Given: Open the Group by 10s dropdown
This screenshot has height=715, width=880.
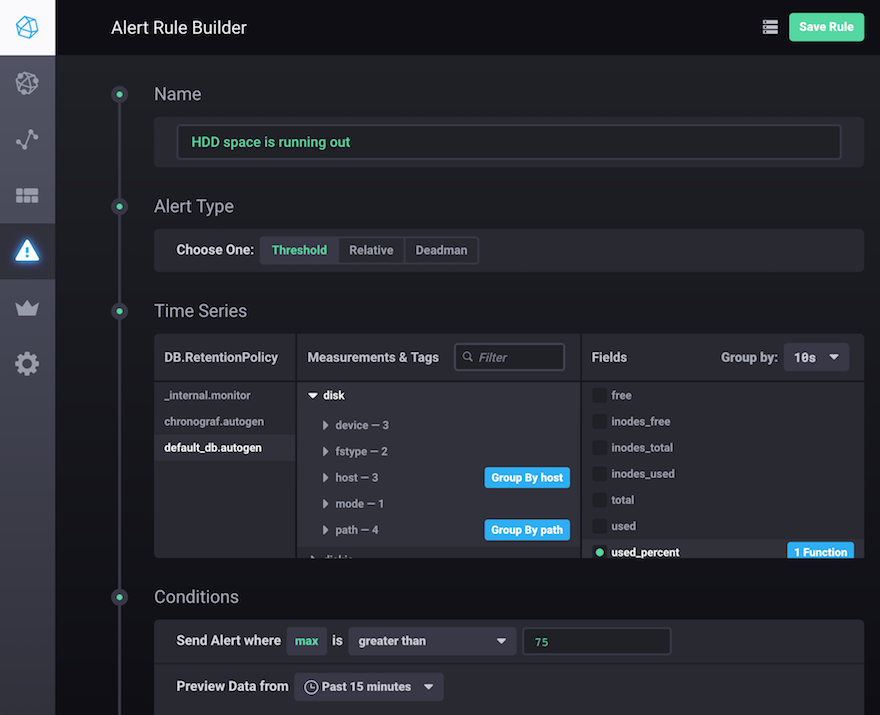Looking at the screenshot, I should click(816, 357).
